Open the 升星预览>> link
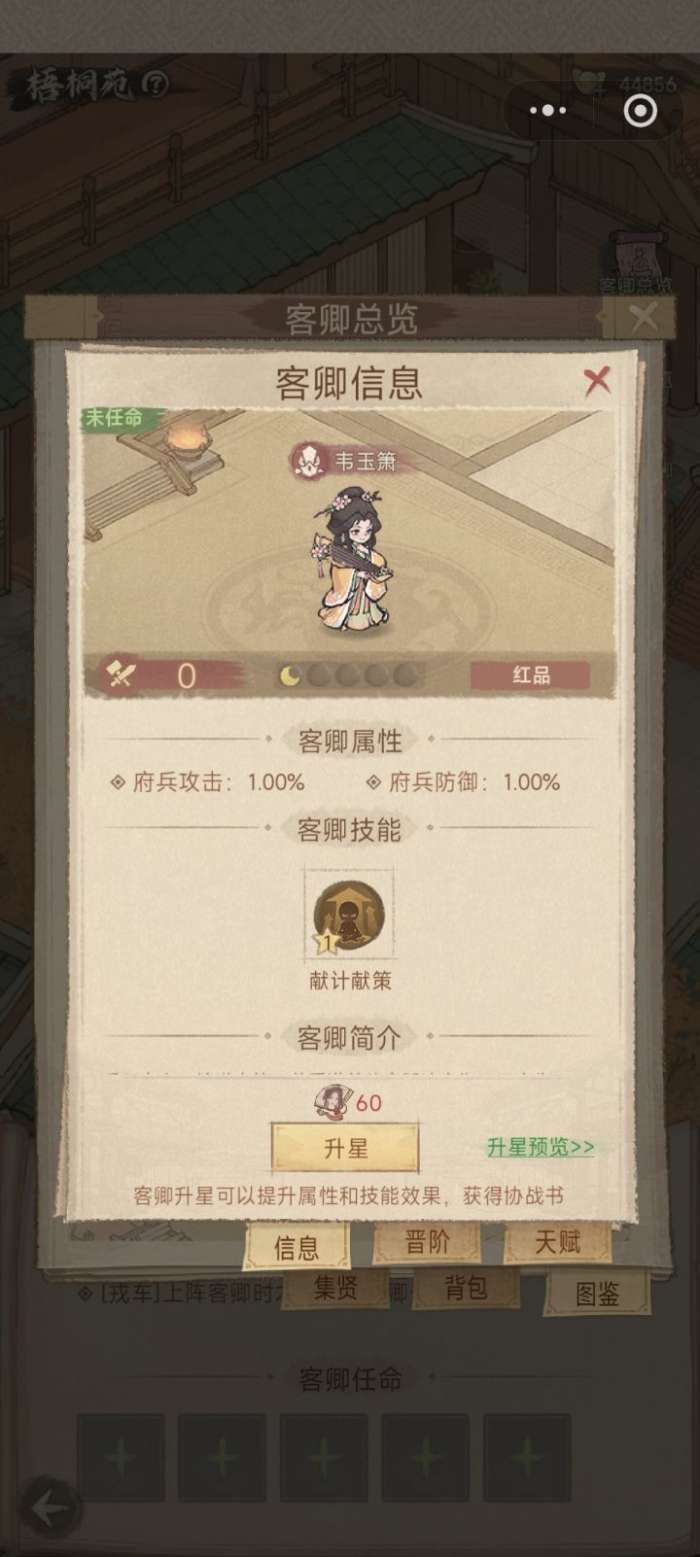Viewport: 700px width, 1557px height. 540,1148
